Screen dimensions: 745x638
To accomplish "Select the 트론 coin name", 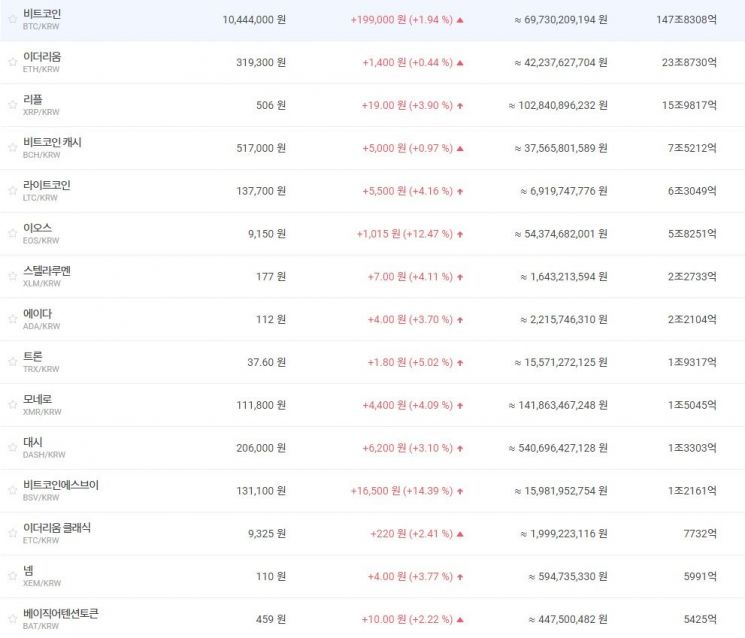I will click(33, 356).
